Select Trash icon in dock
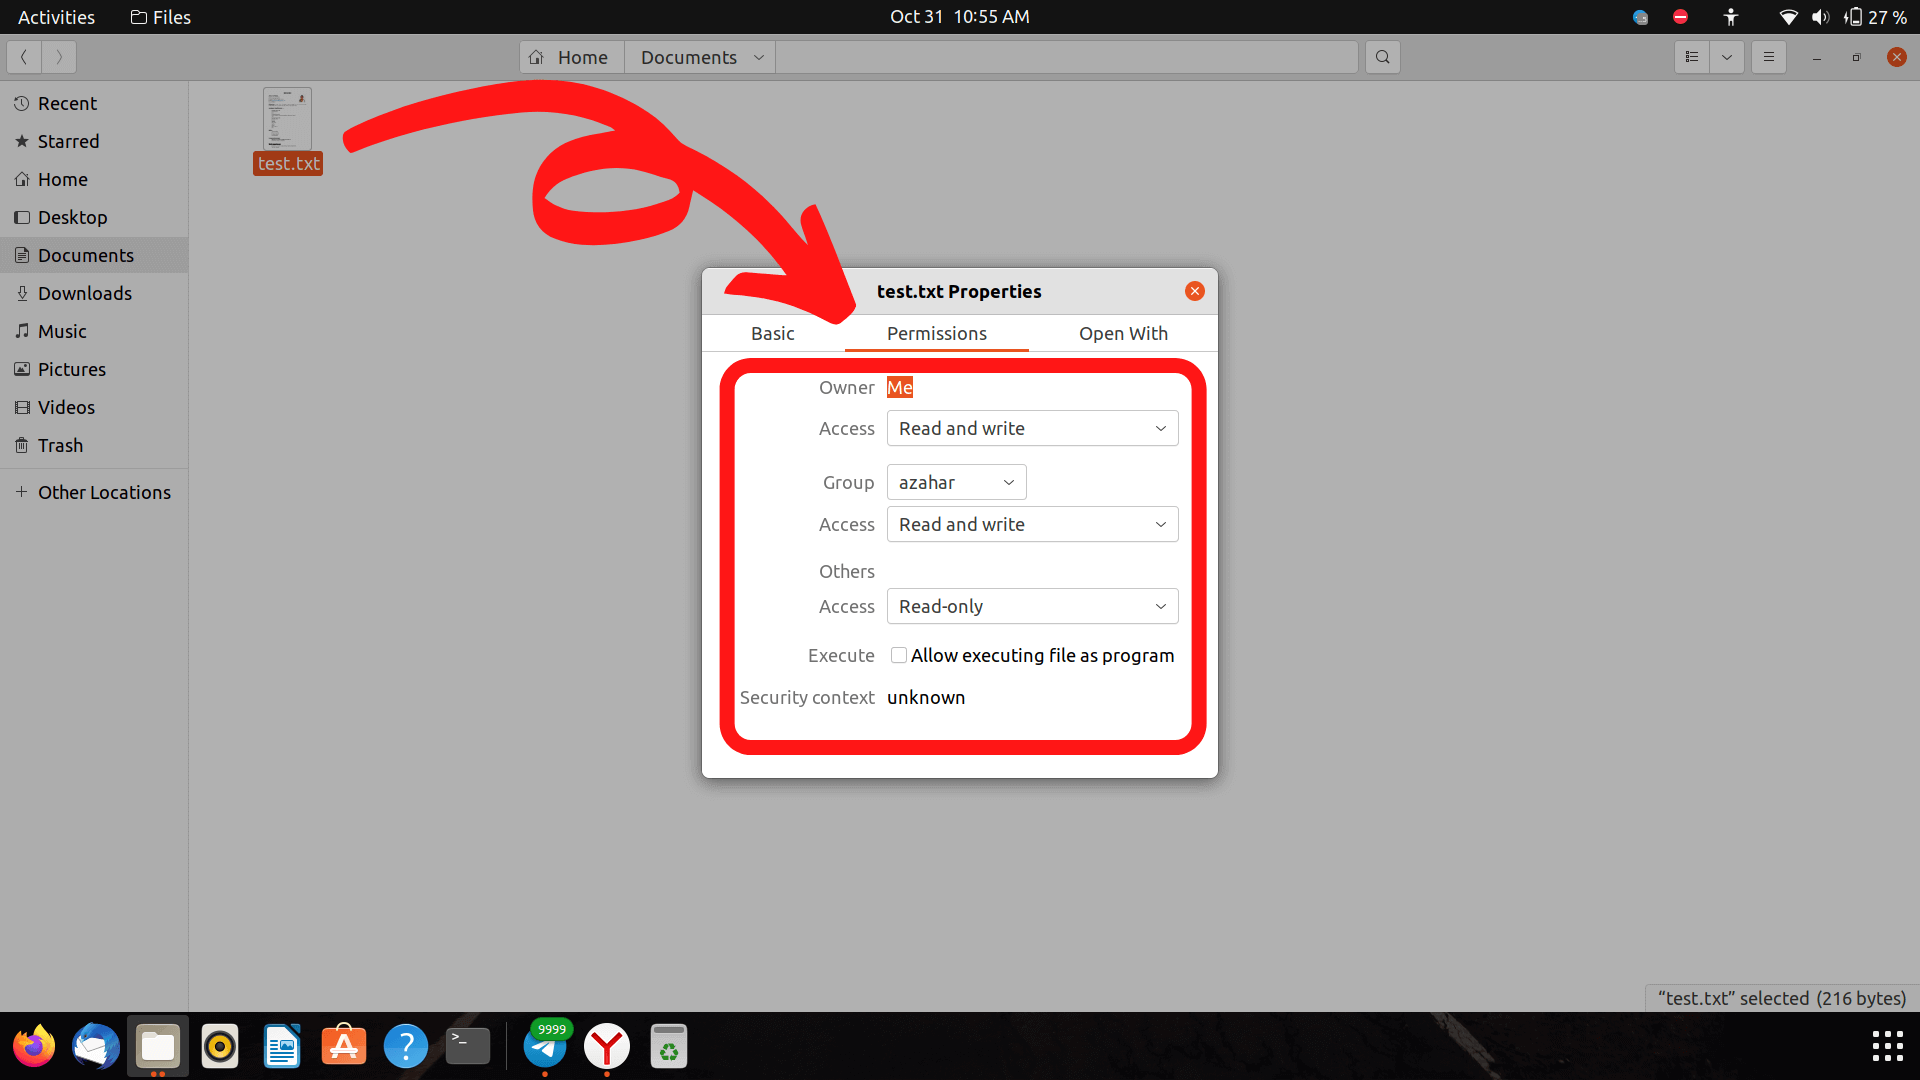 click(670, 1047)
